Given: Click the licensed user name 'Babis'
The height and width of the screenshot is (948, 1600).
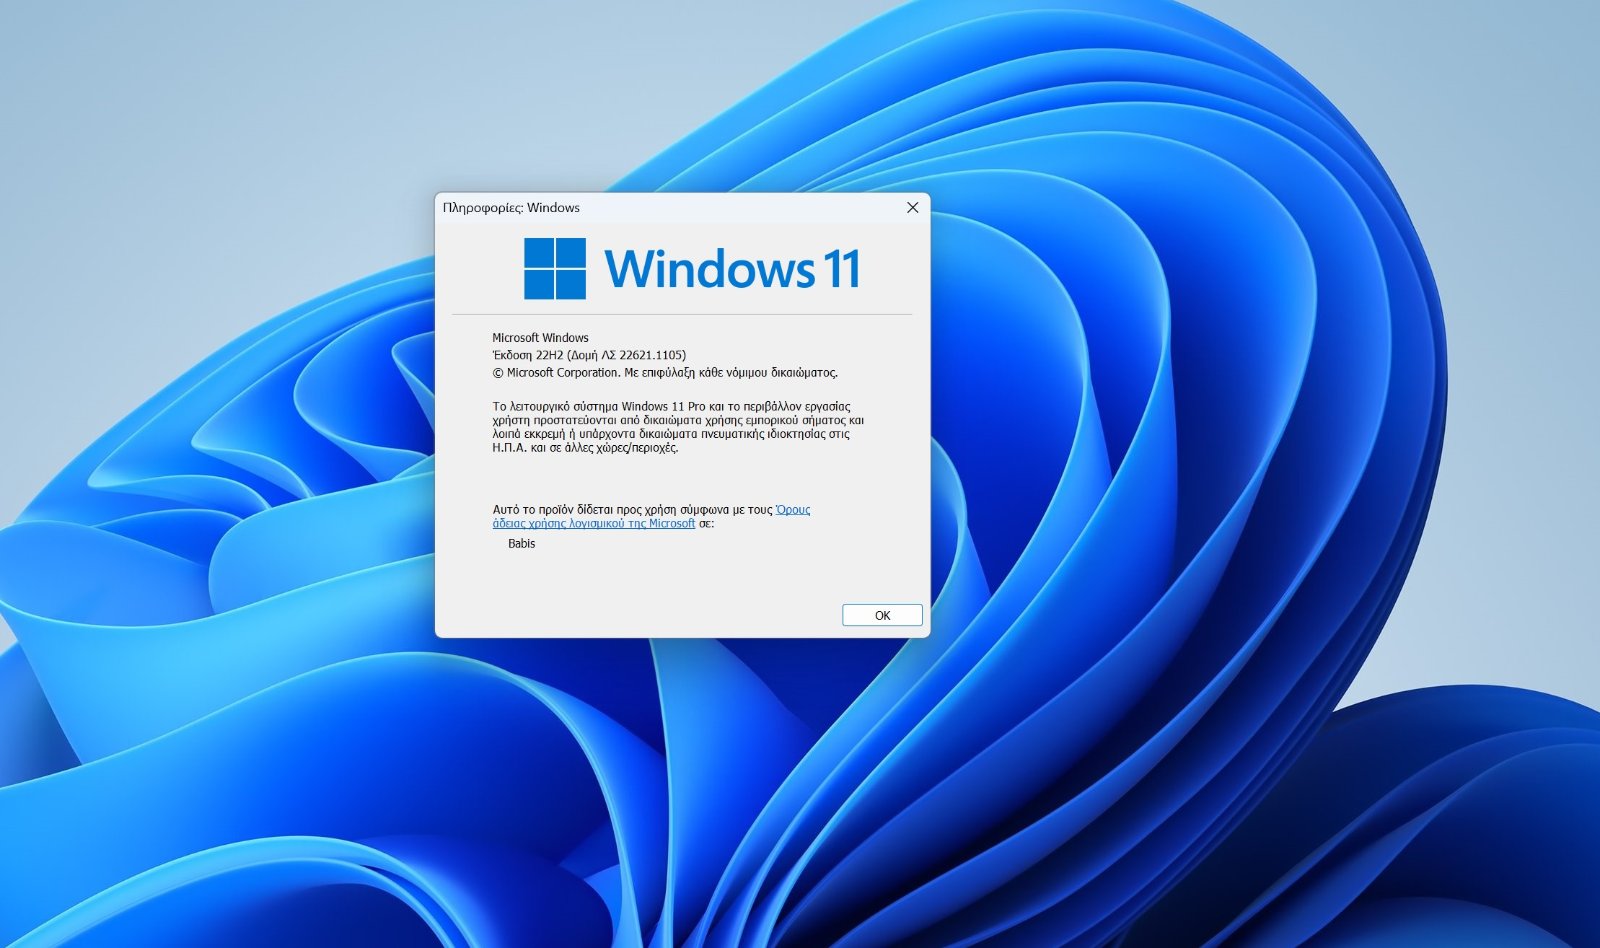Looking at the screenshot, I should [521, 544].
